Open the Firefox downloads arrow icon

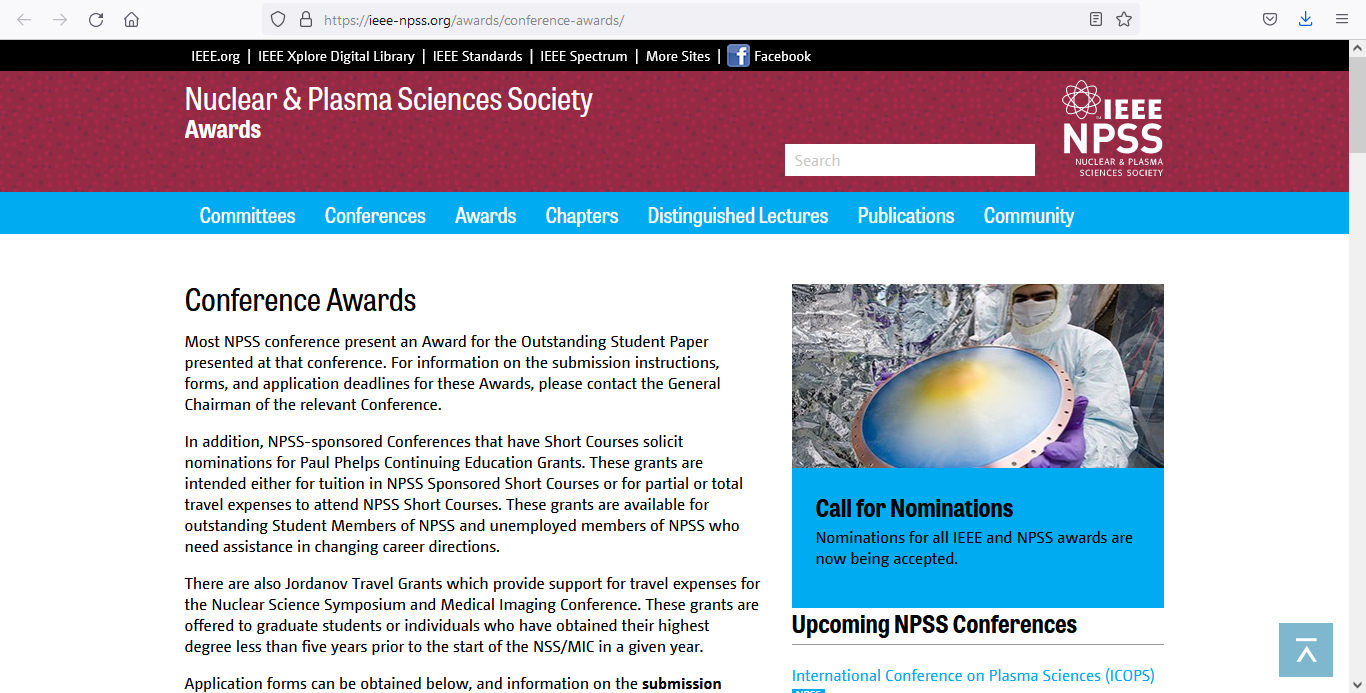pyautogui.click(x=1305, y=20)
